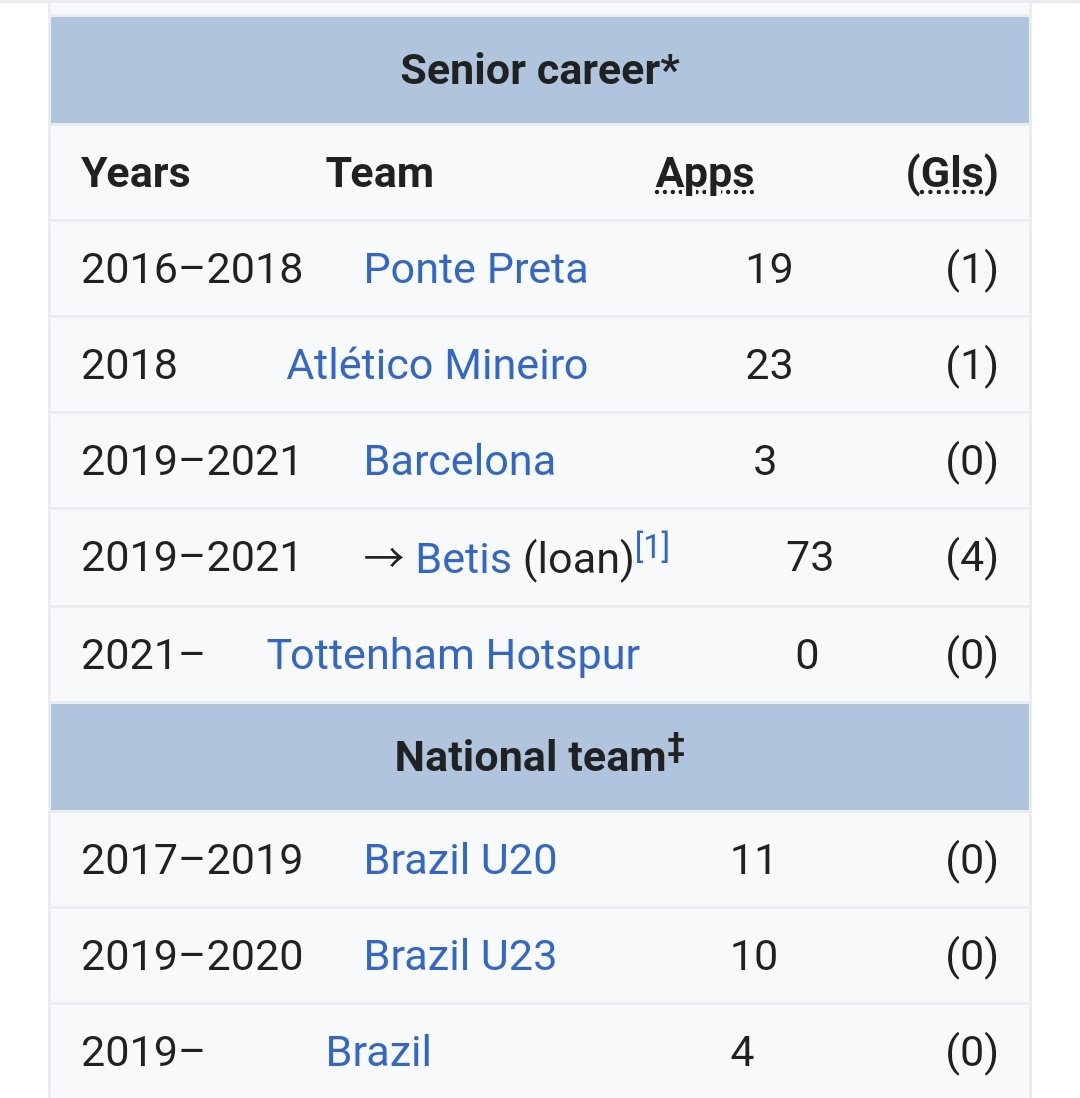The width and height of the screenshot is (1080, 1098).
Task: Click the National team header
Action: (540, 756)
